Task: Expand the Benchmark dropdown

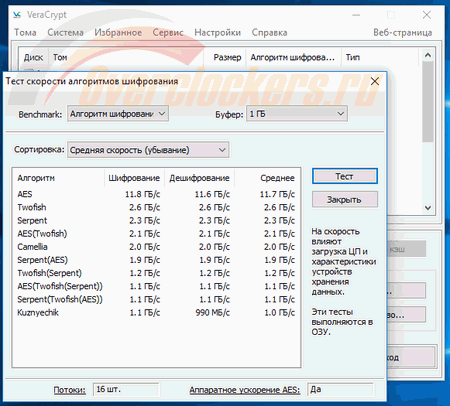Action: coord(118,114)
